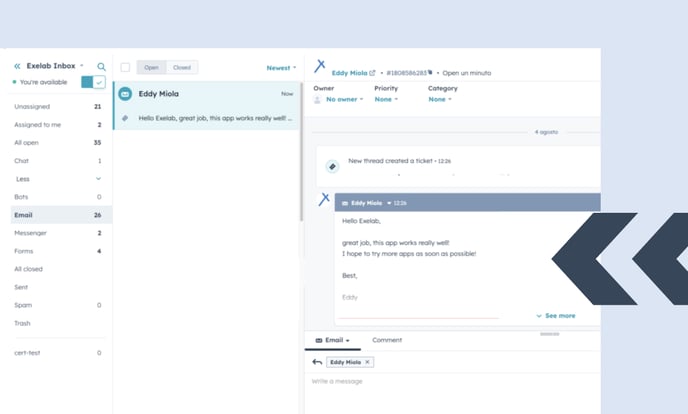Switch to the Comment tab in composer
688x414 pixels.
click(x=387, y=340)
